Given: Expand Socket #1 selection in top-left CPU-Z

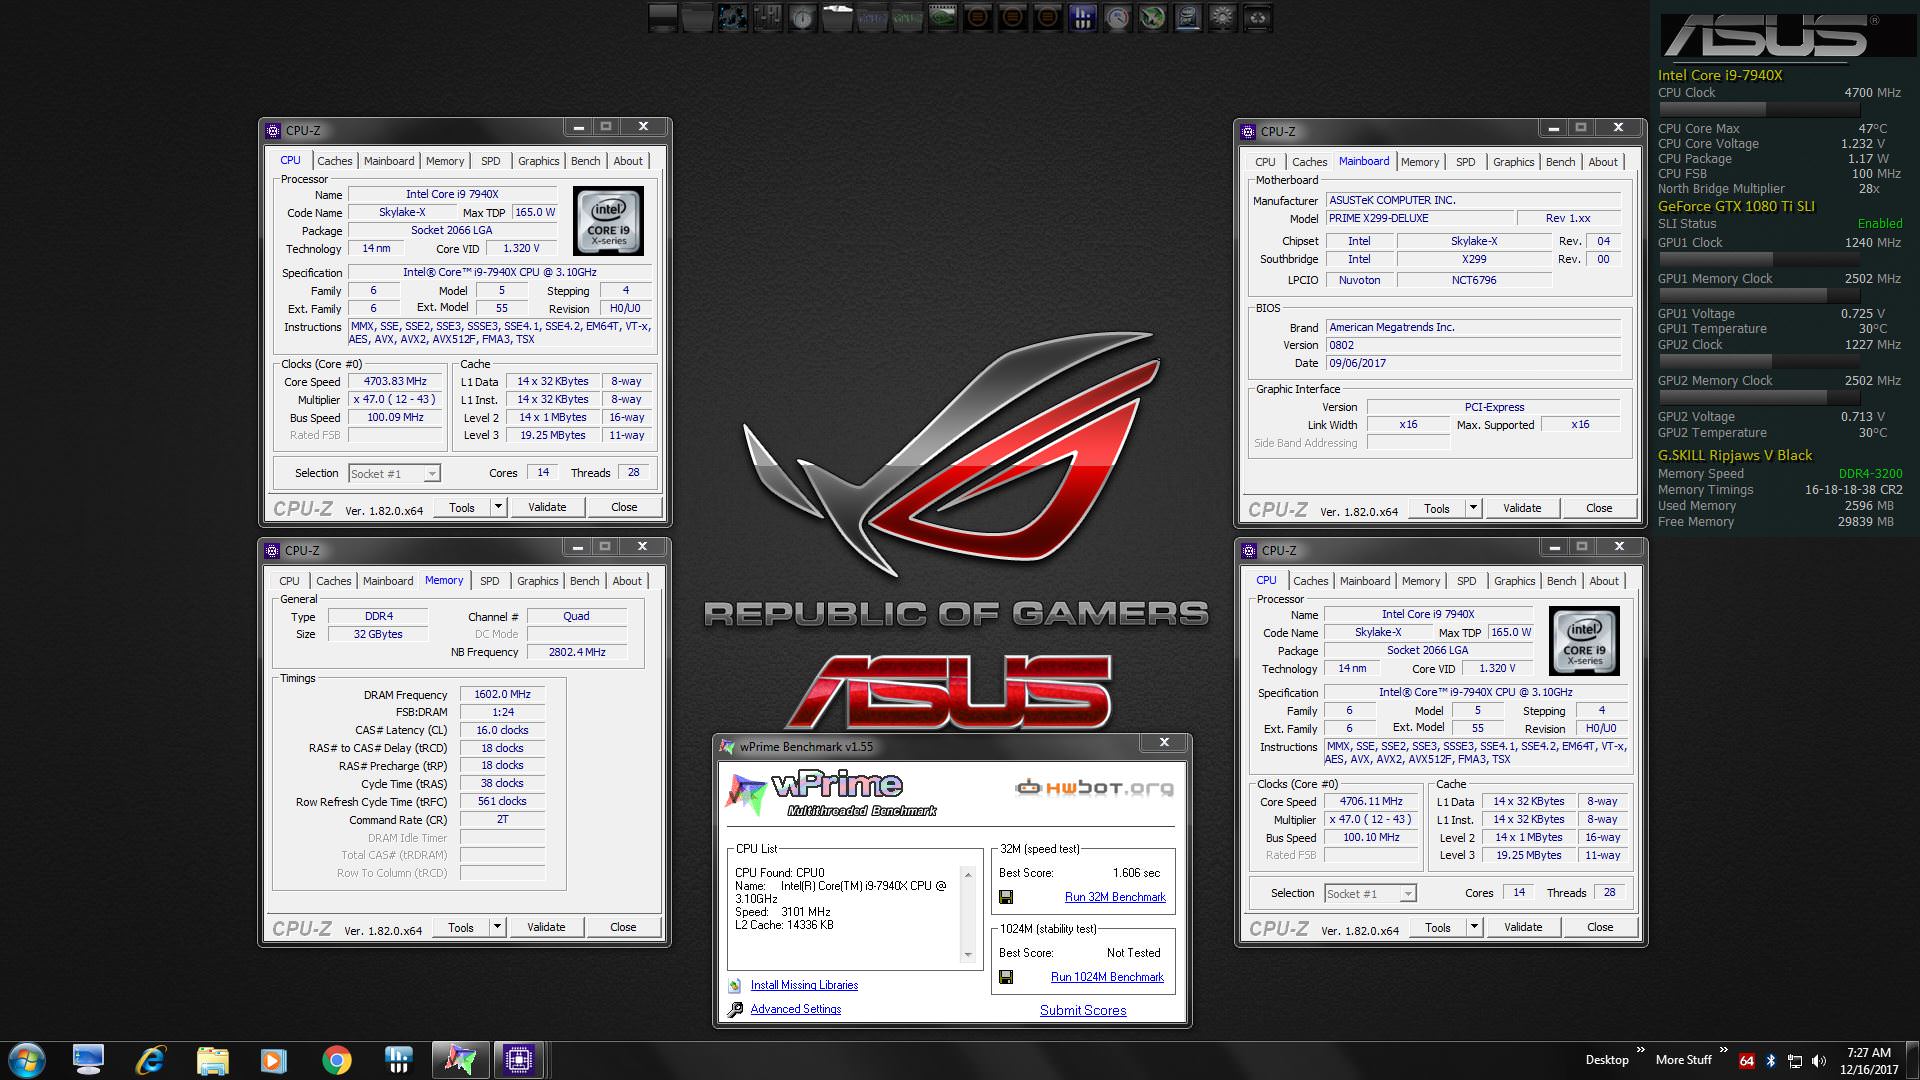Looking at the screenshot, I should coord(431,474).
